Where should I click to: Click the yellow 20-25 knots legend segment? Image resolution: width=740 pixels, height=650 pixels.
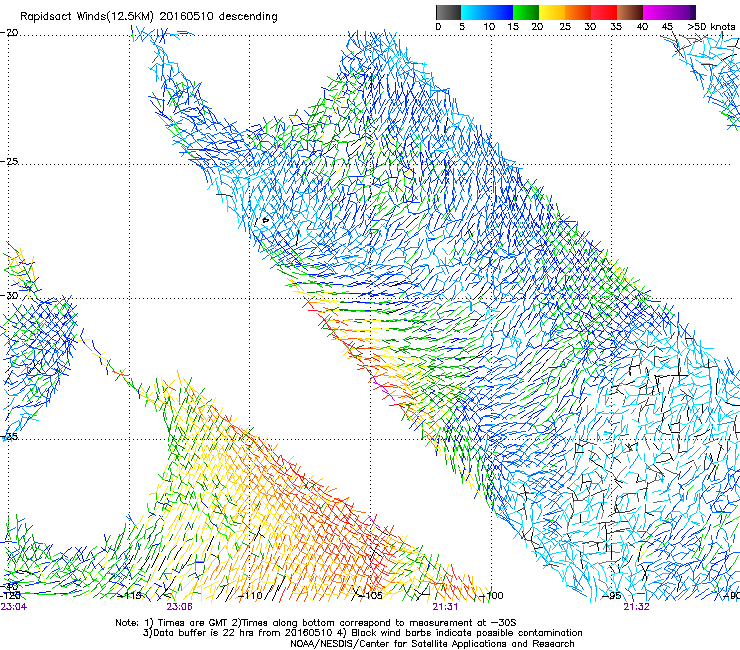tap(552, 12)
